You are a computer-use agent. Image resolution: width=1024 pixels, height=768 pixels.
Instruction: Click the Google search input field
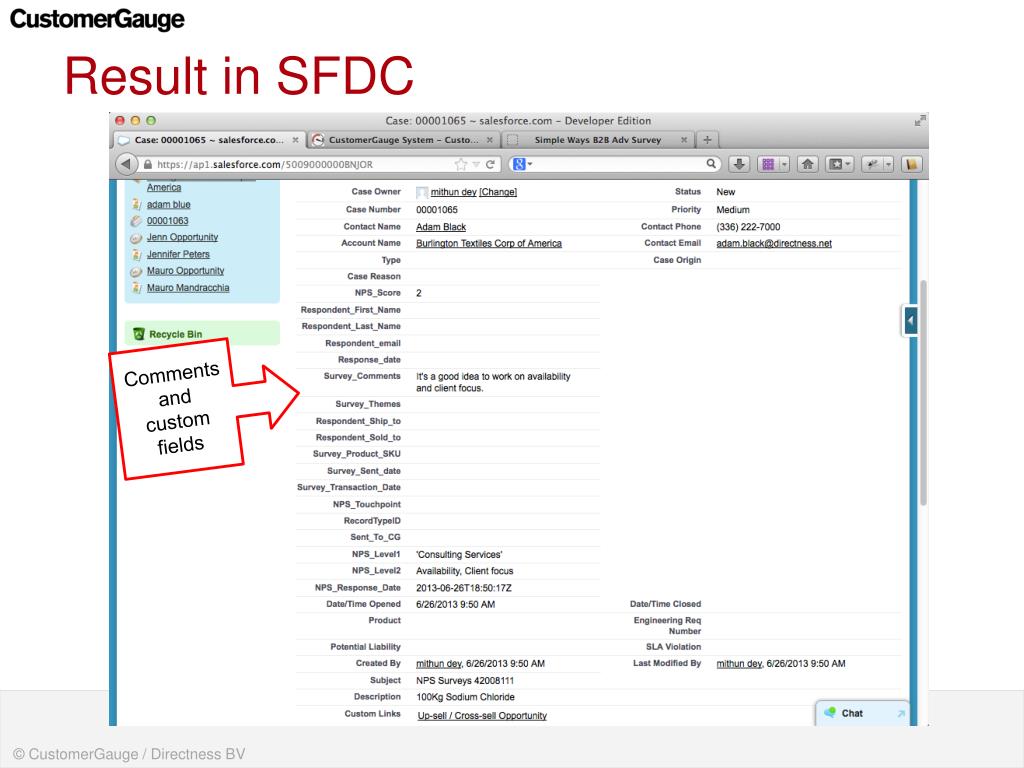(x=617, y=165)
